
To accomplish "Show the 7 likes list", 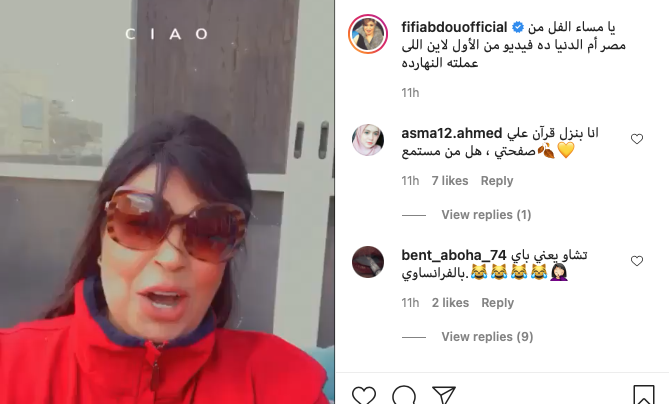I will pyautogui.click(x=450, y=181).
